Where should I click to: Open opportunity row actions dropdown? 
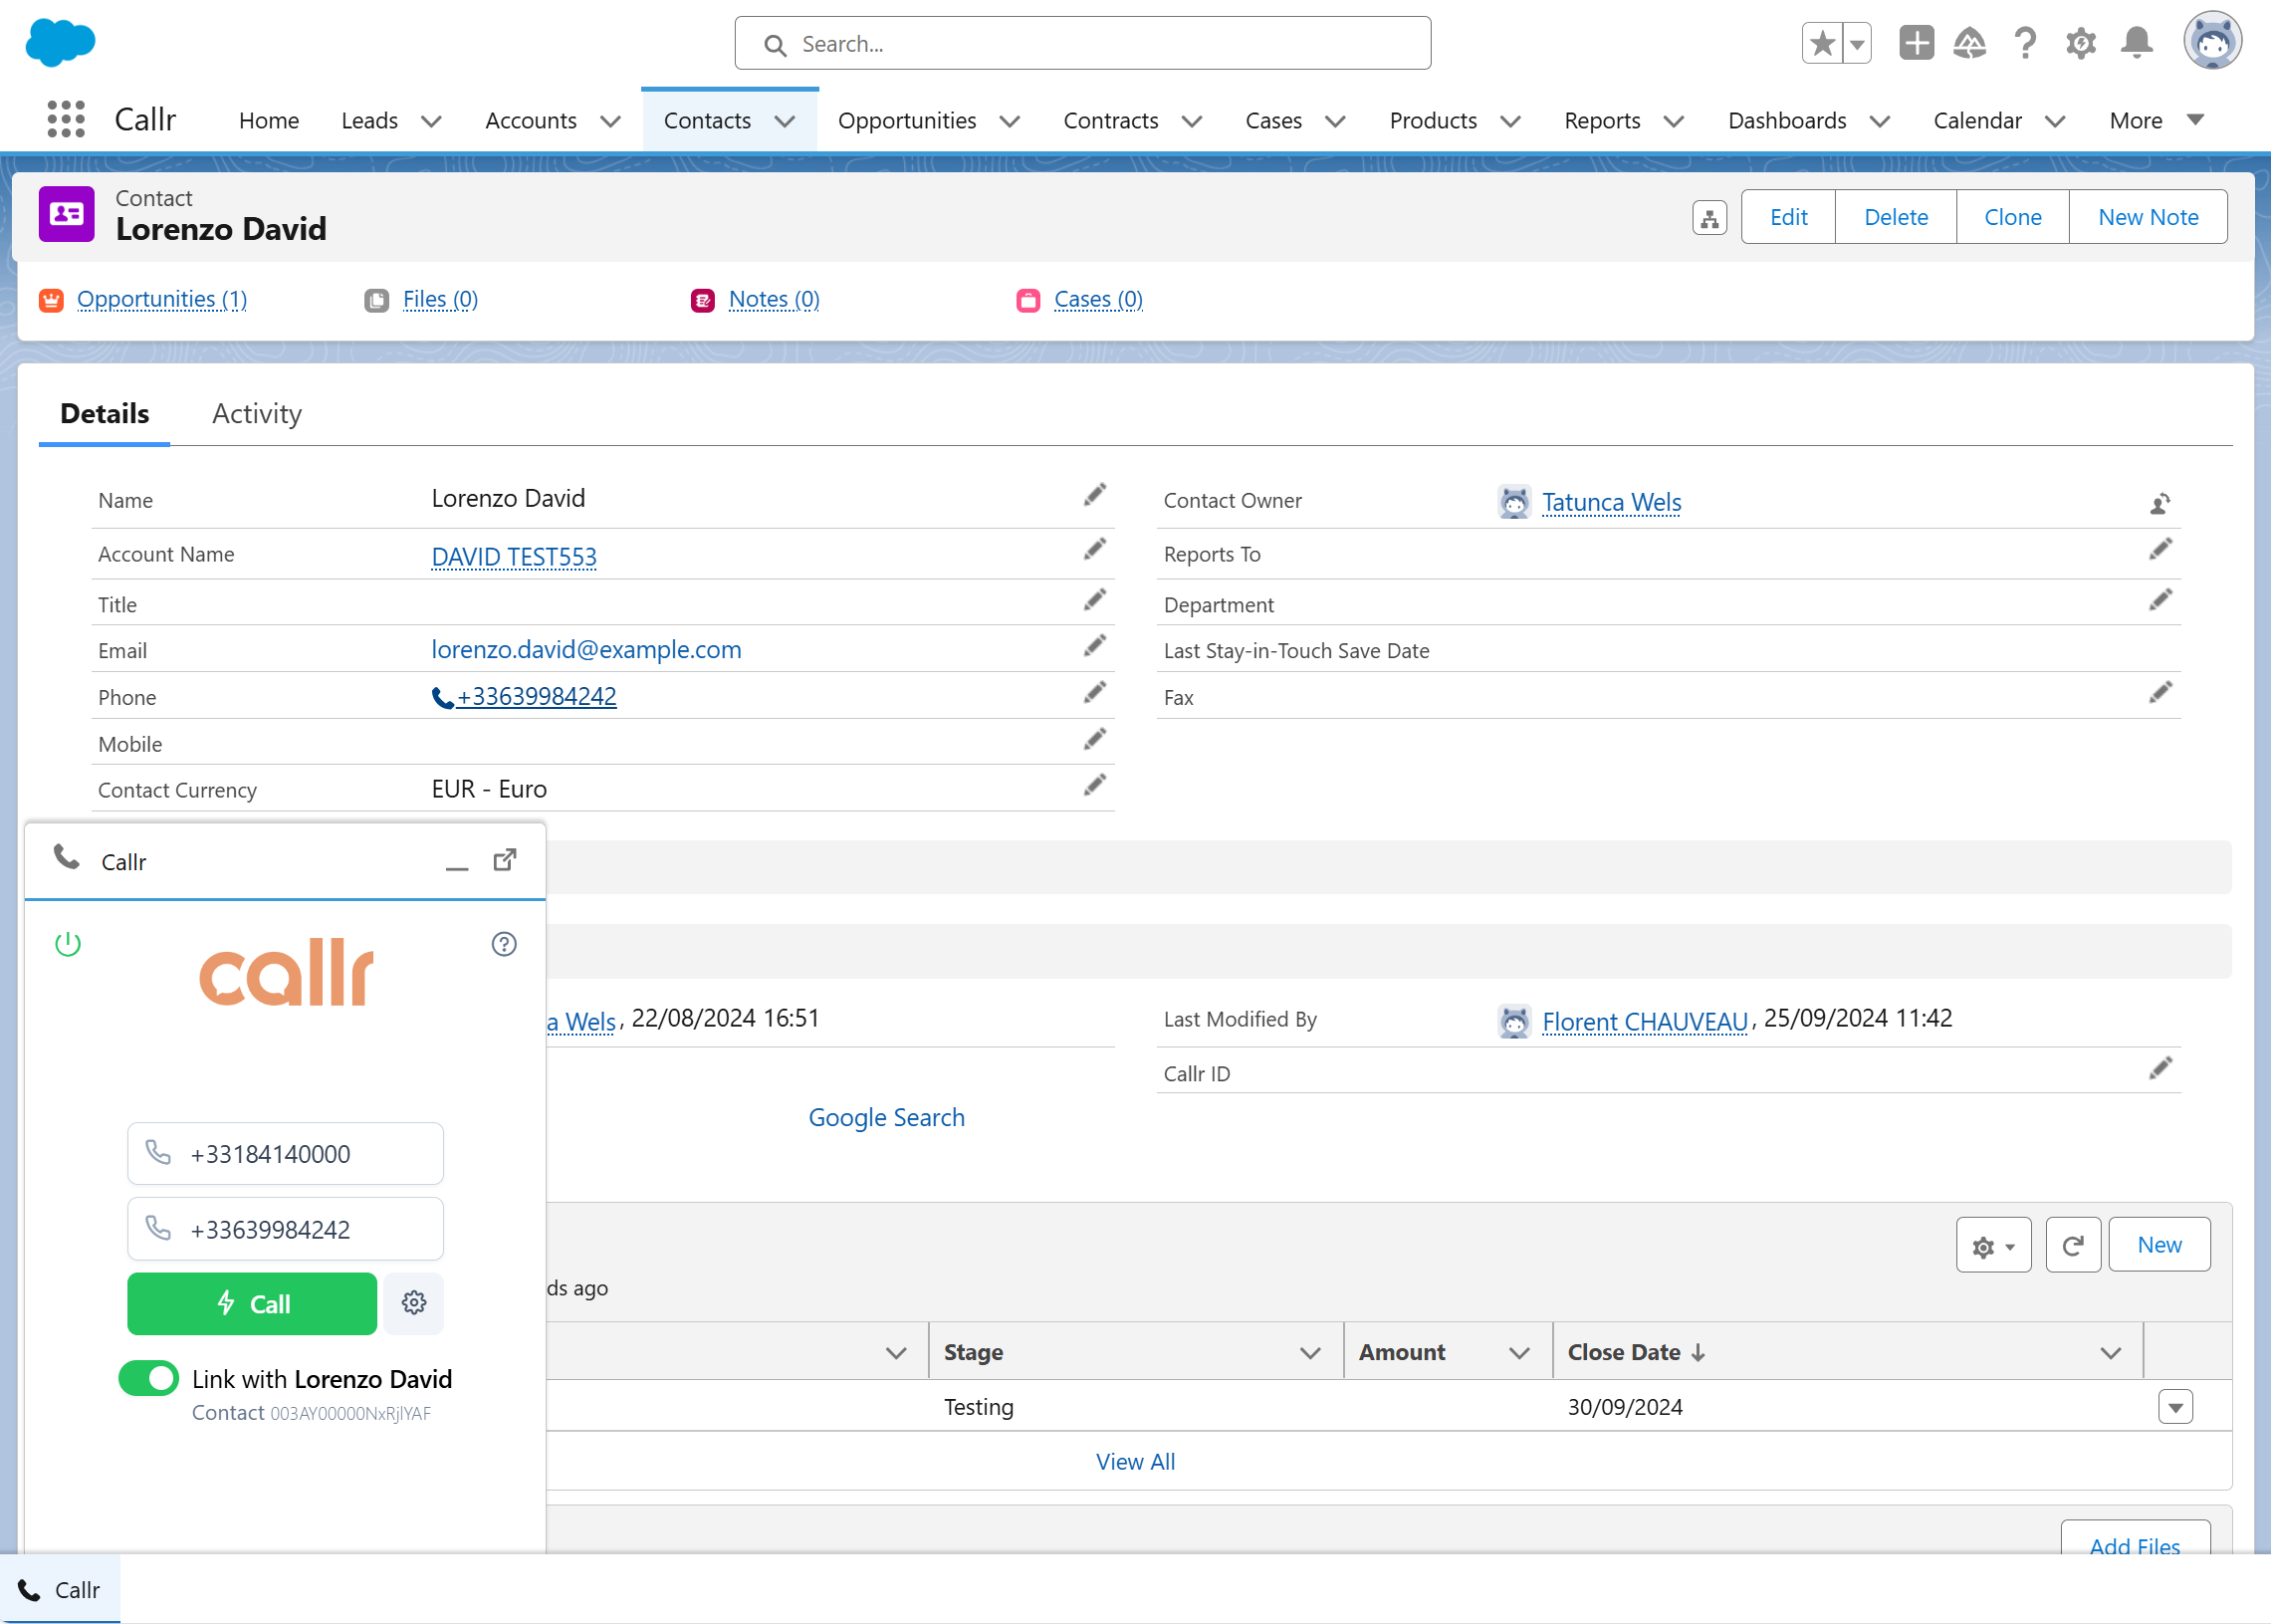(2175, 1406)
